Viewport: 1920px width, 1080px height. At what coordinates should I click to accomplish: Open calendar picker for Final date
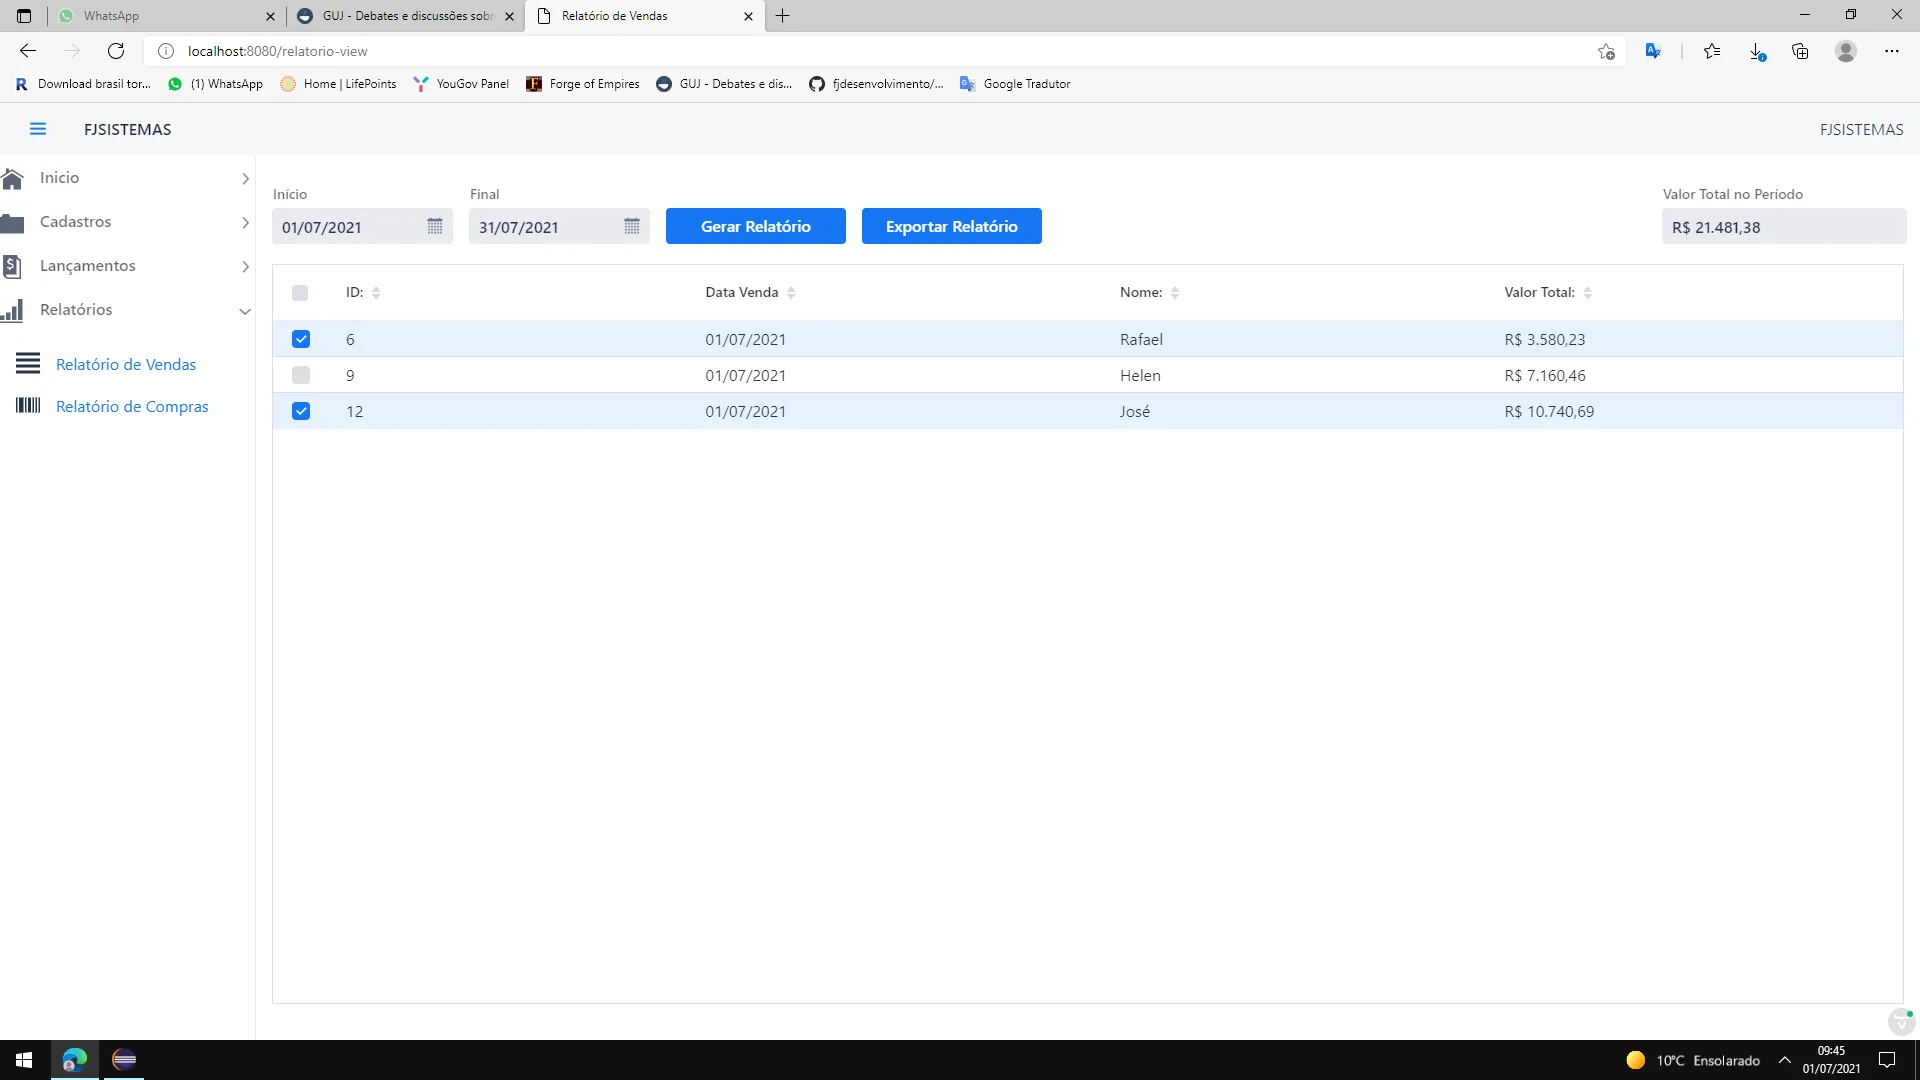point(632,227)
